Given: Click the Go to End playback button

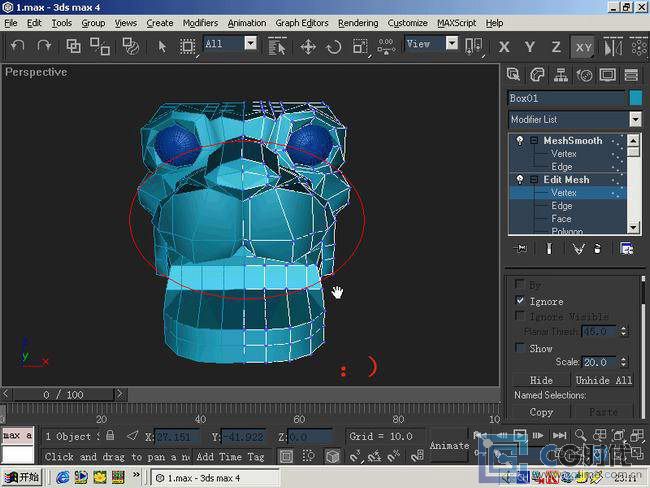Looking at the screenshot, I should pos(559,435).
